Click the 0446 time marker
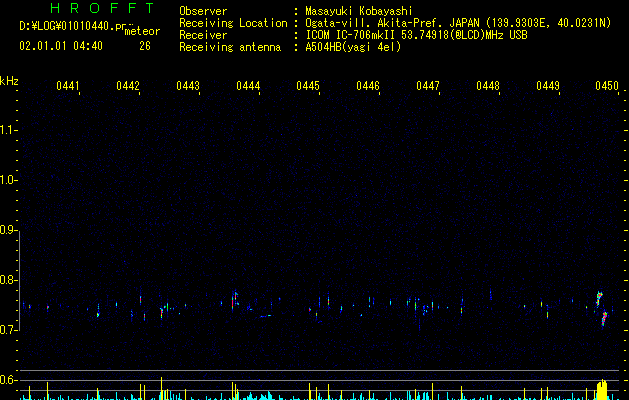Screen dimensions: 629x400 (368, 86)
